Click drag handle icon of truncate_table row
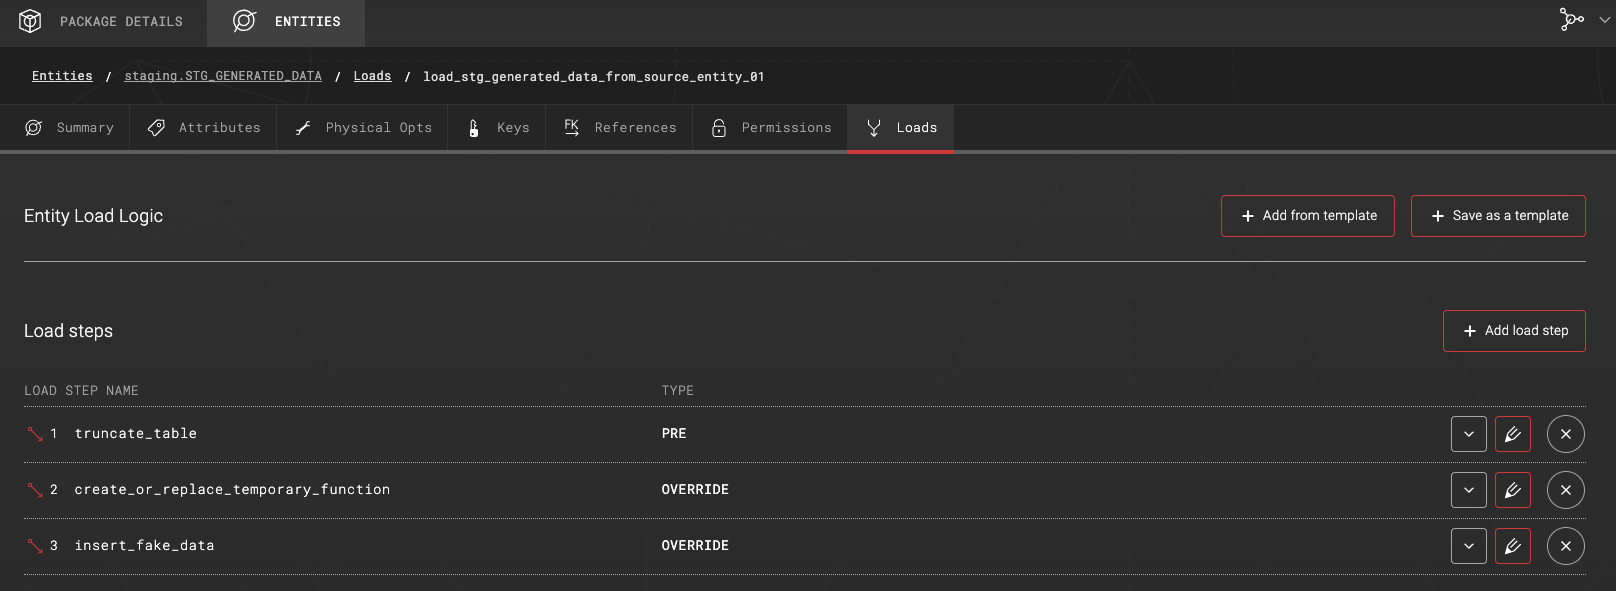The image size is (1616, 591). 35,434
